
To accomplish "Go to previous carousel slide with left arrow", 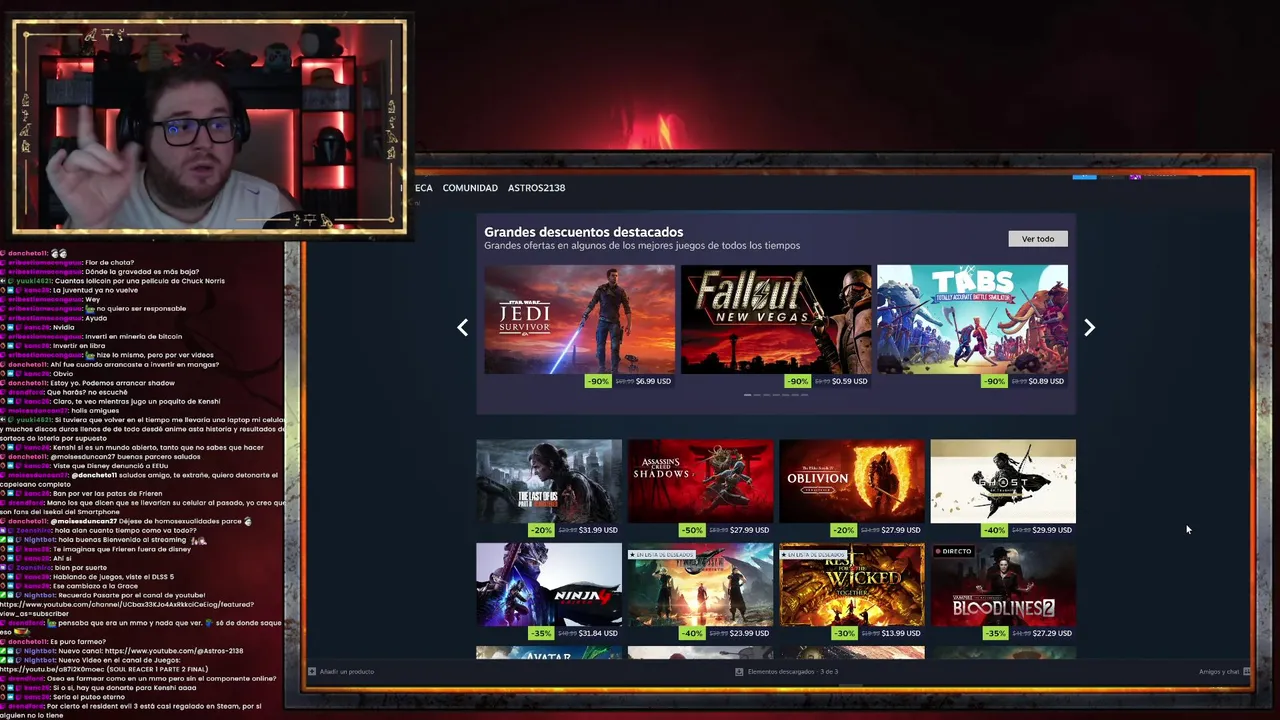I will (462, 328).
